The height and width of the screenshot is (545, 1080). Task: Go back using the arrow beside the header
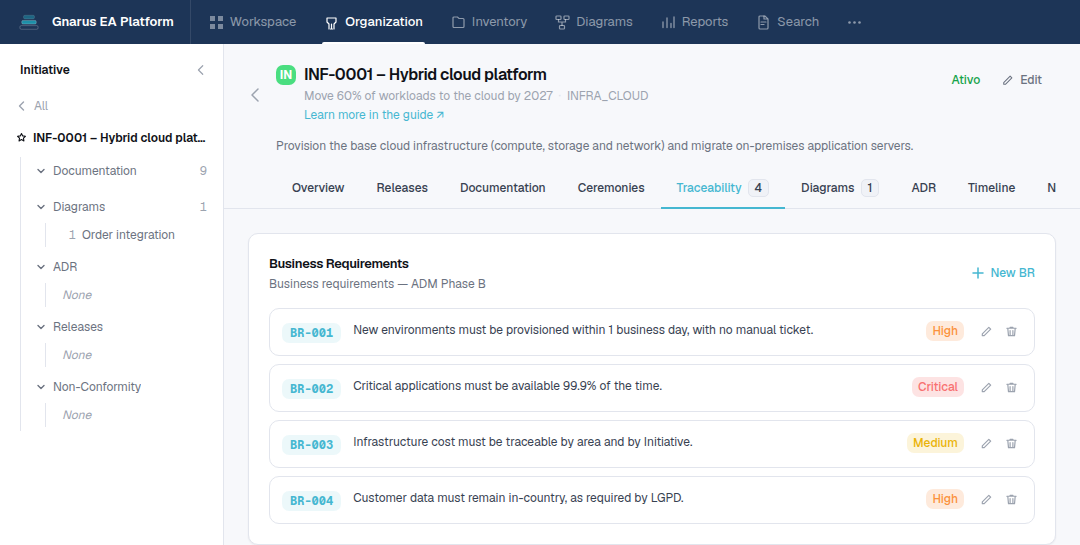[256, 95]
